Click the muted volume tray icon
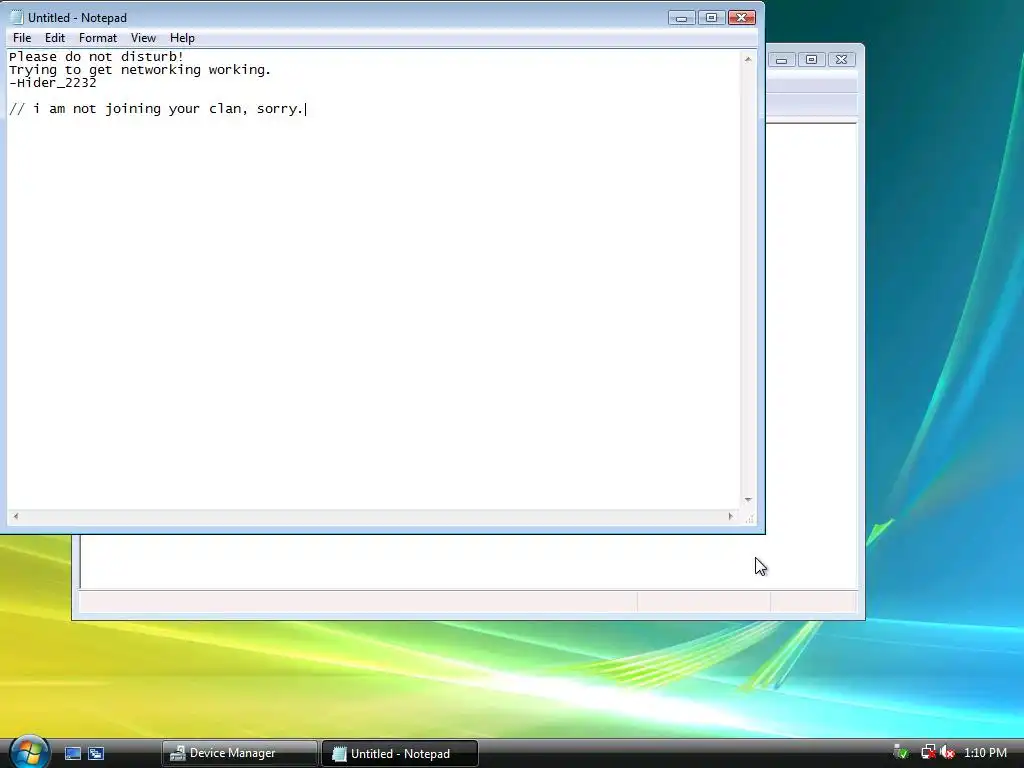Screen dimensions: 1024x768 [x=948, y=752]
